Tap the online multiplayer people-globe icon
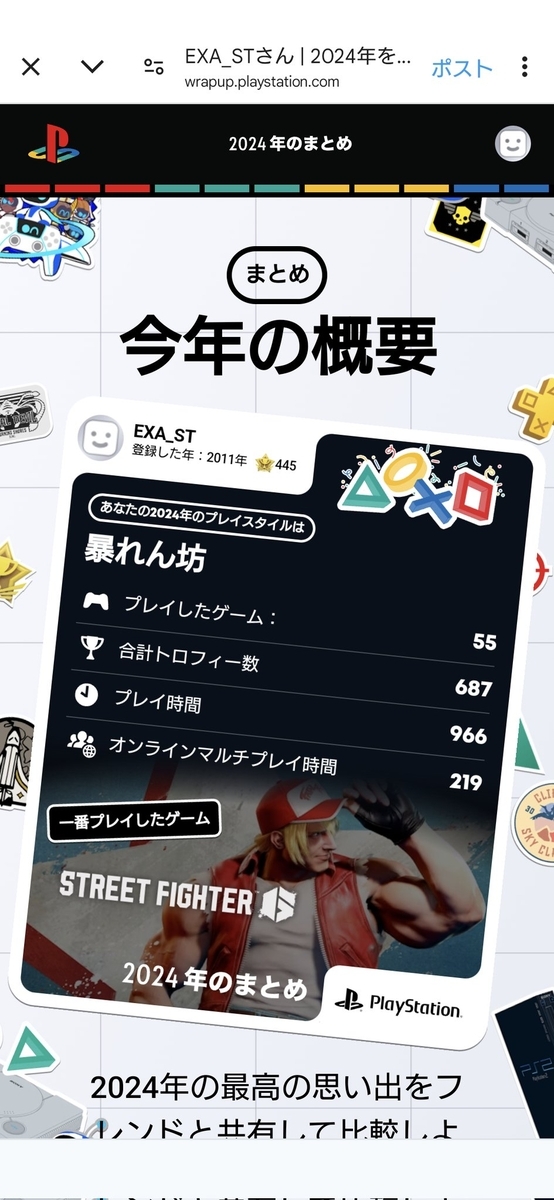Viewport: 554px width, 1200px height. tap(80, 743)
